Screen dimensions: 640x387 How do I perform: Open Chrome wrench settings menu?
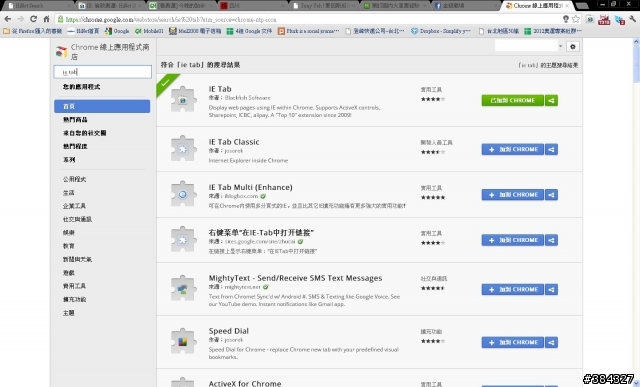632,19
